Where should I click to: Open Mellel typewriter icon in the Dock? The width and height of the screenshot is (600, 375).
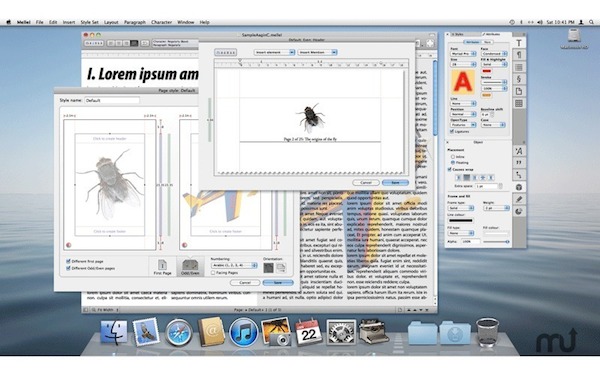(x=373, y=331)
